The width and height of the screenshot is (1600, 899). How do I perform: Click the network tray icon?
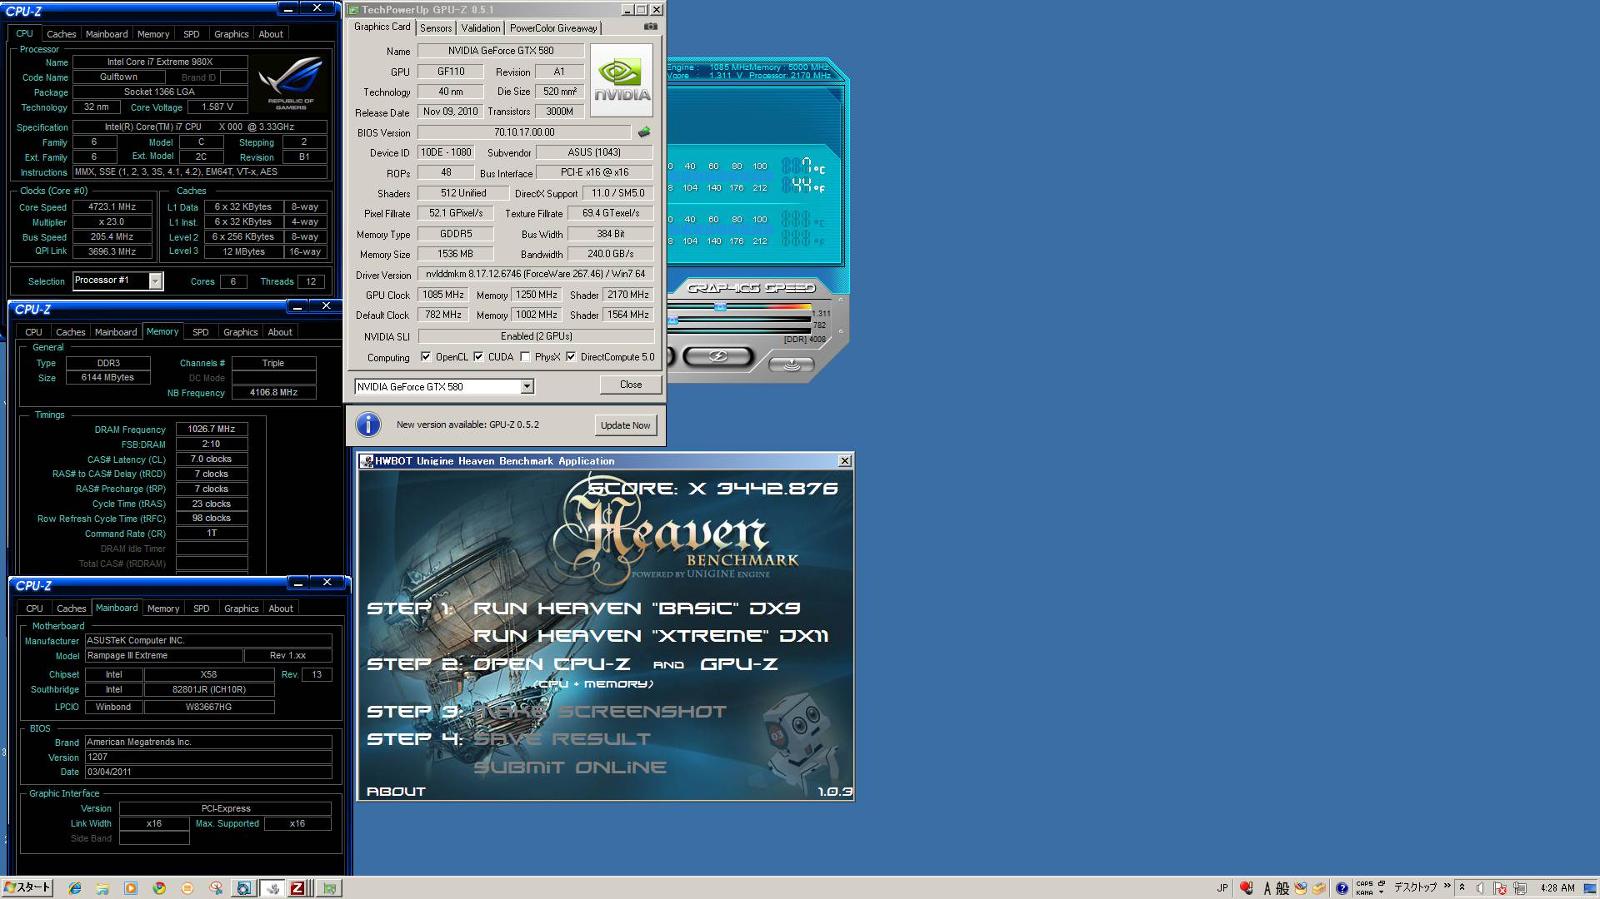[1520, 888]
